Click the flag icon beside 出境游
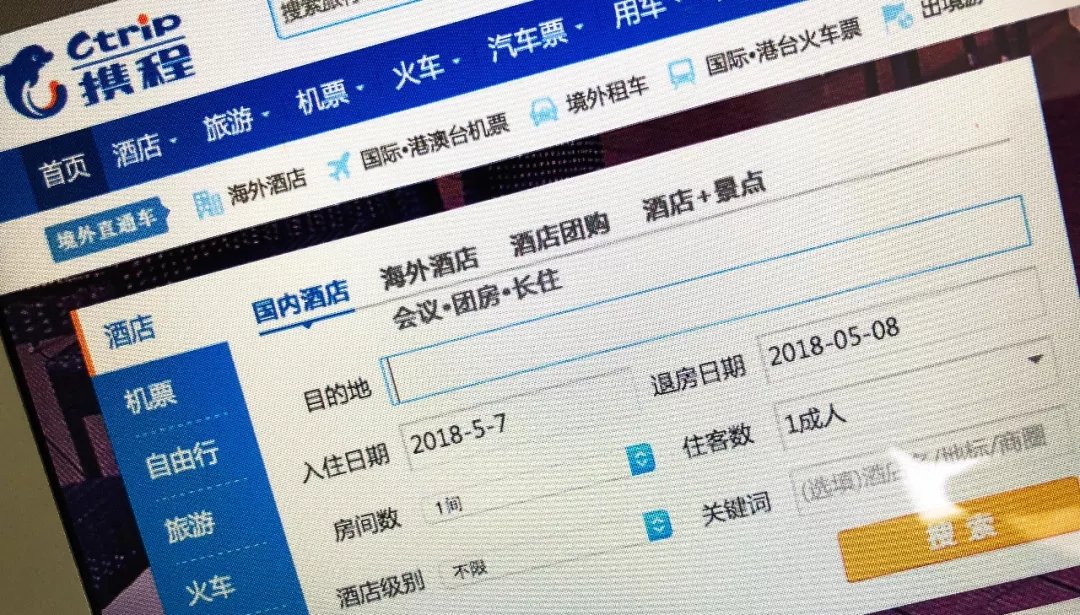Image resolution: width=1080 pixels, height=615 pixels. coord(897,17)
